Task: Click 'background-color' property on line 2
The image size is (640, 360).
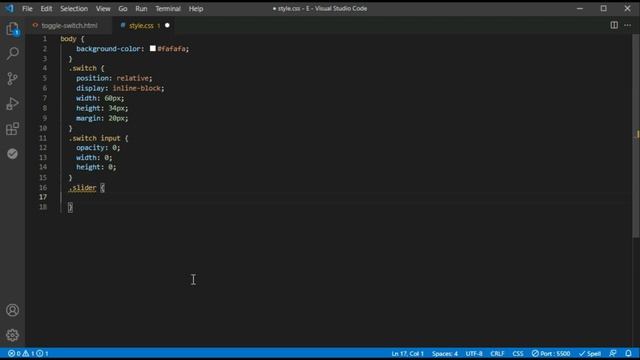Action: (x=109, y=49)
